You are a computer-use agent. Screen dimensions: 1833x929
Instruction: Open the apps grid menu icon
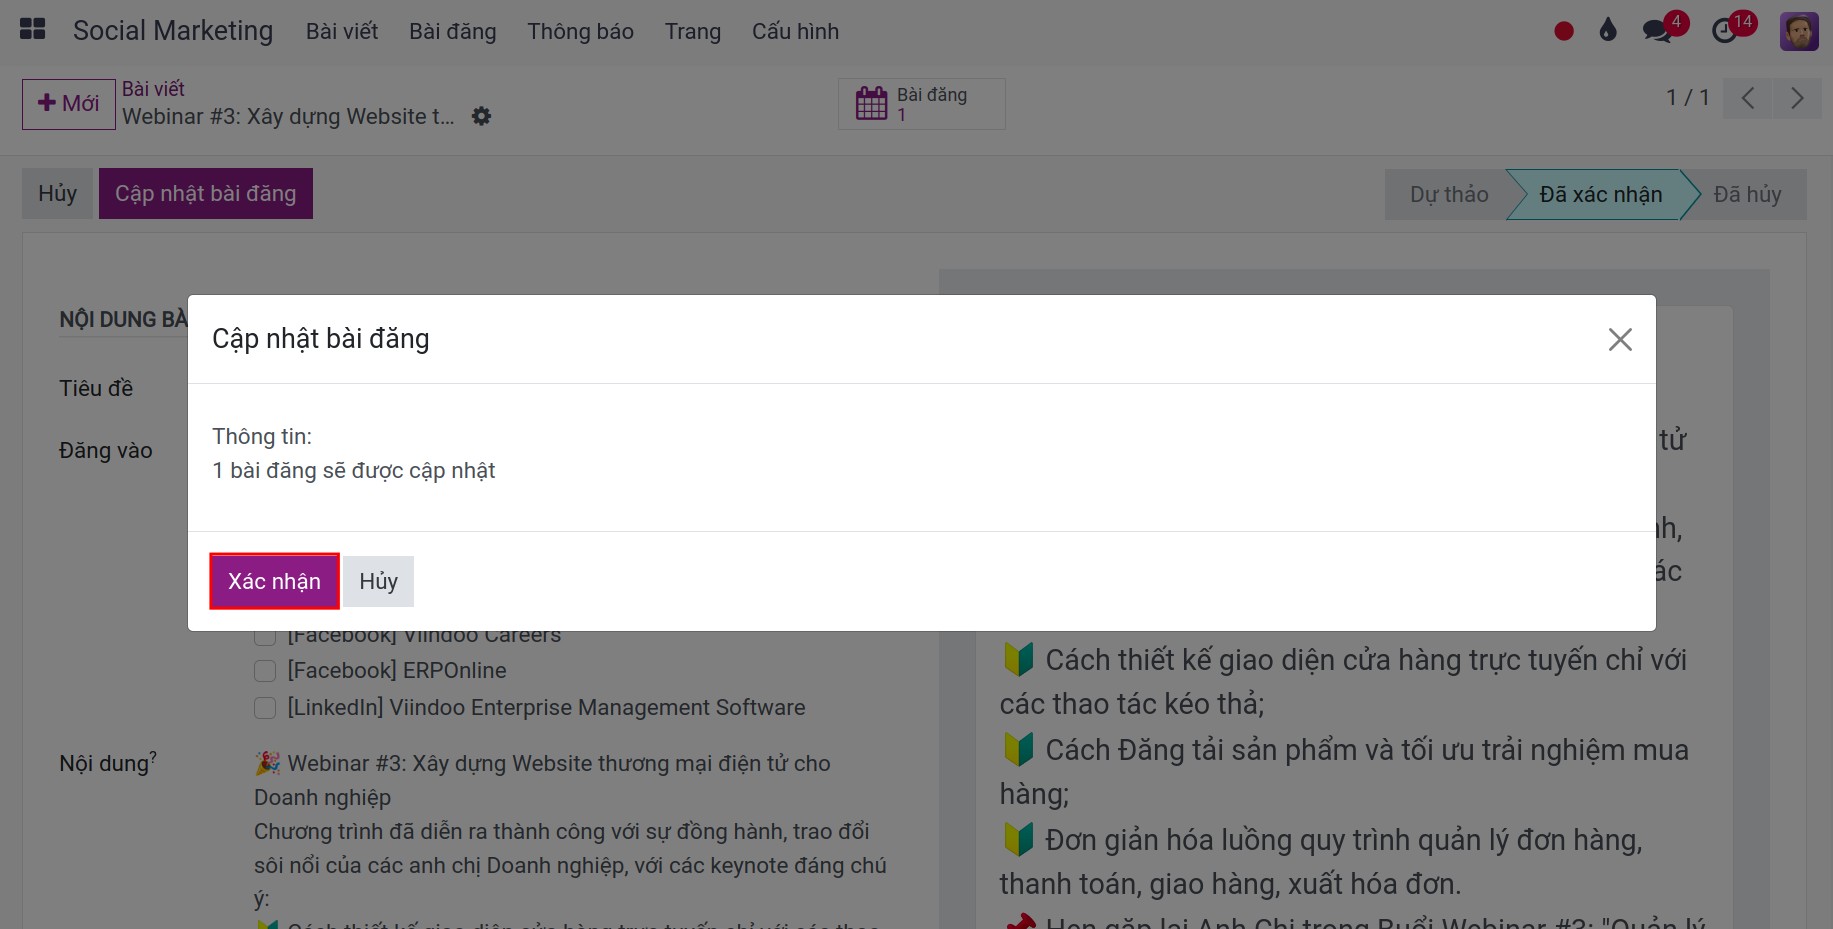pos(33,30)
